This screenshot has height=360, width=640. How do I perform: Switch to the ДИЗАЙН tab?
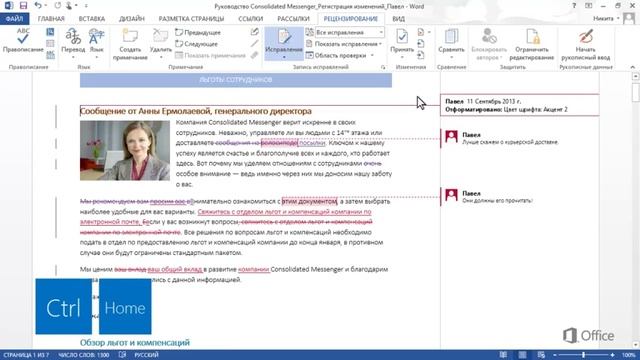tap(131, 19)
